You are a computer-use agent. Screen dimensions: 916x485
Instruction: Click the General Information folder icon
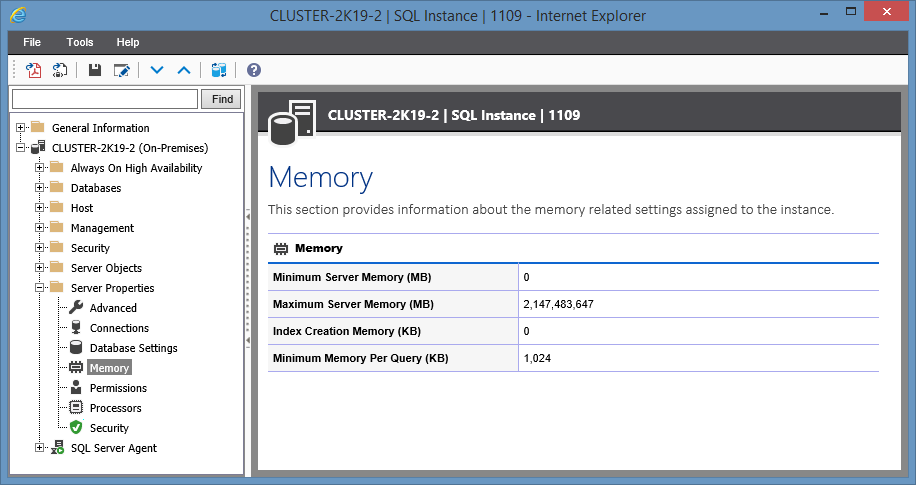pyautogui.click(x=38, y=127)
